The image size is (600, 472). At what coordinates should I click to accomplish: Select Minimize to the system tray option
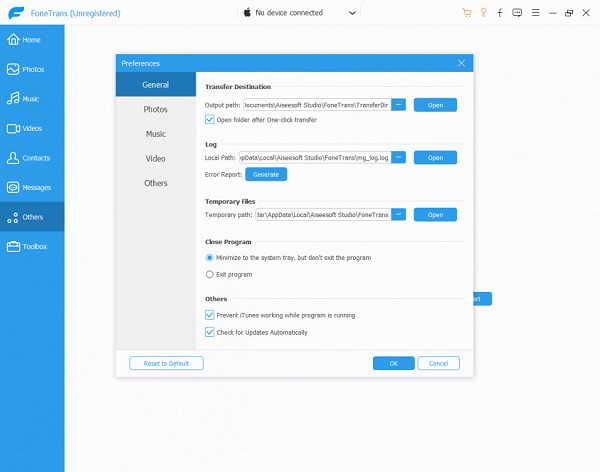pyautogui.click(x=209, y=258)
